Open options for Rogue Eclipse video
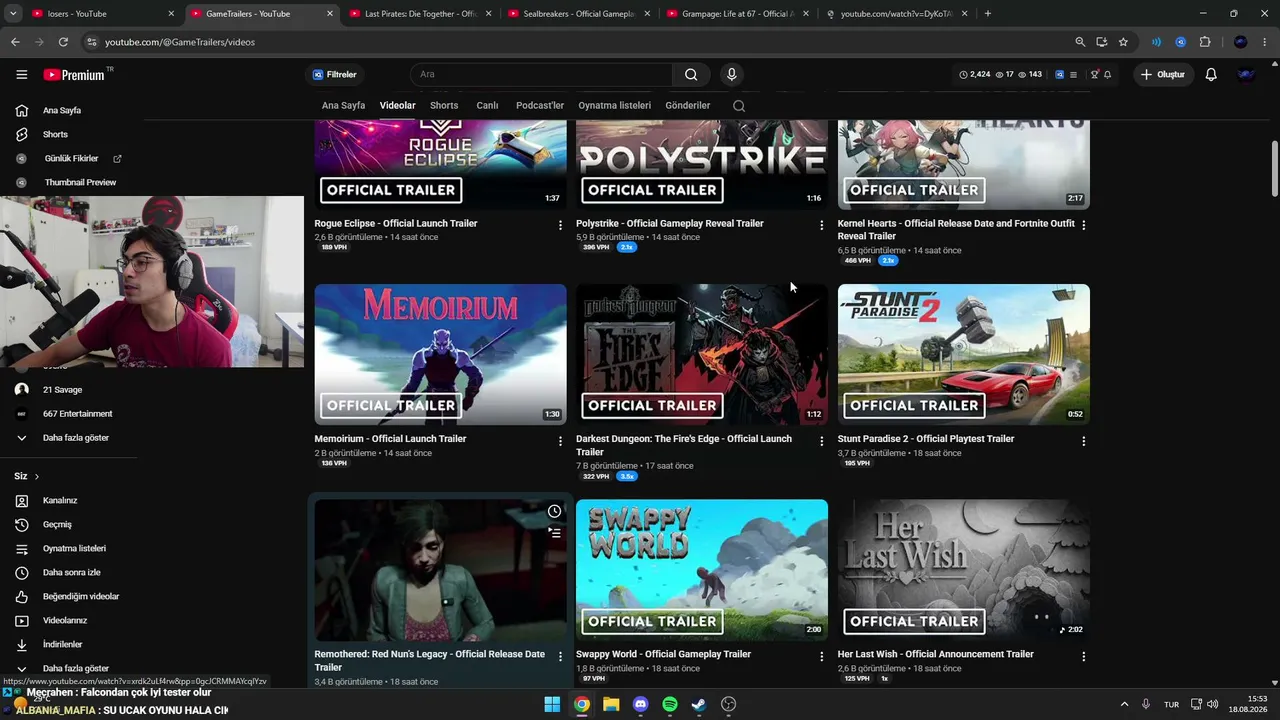The image size is (1280, 720). tap(560, 225)
